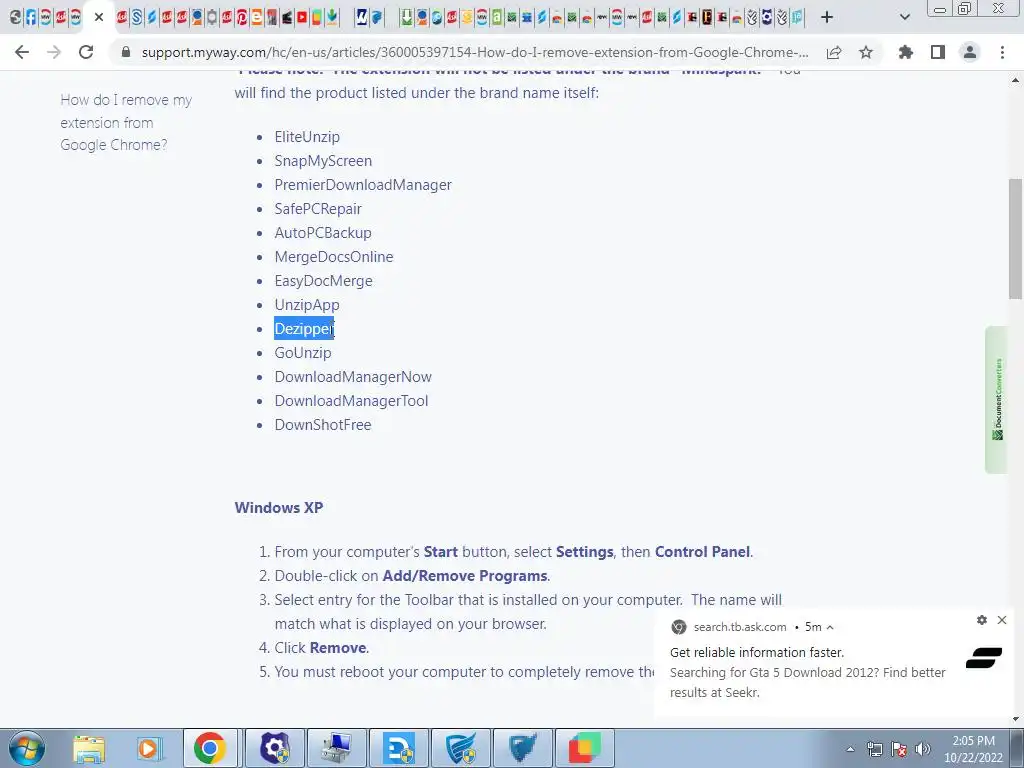The image size is (1024, 768).
Task: Open the Chrome side panel
Action: [938, 52]
